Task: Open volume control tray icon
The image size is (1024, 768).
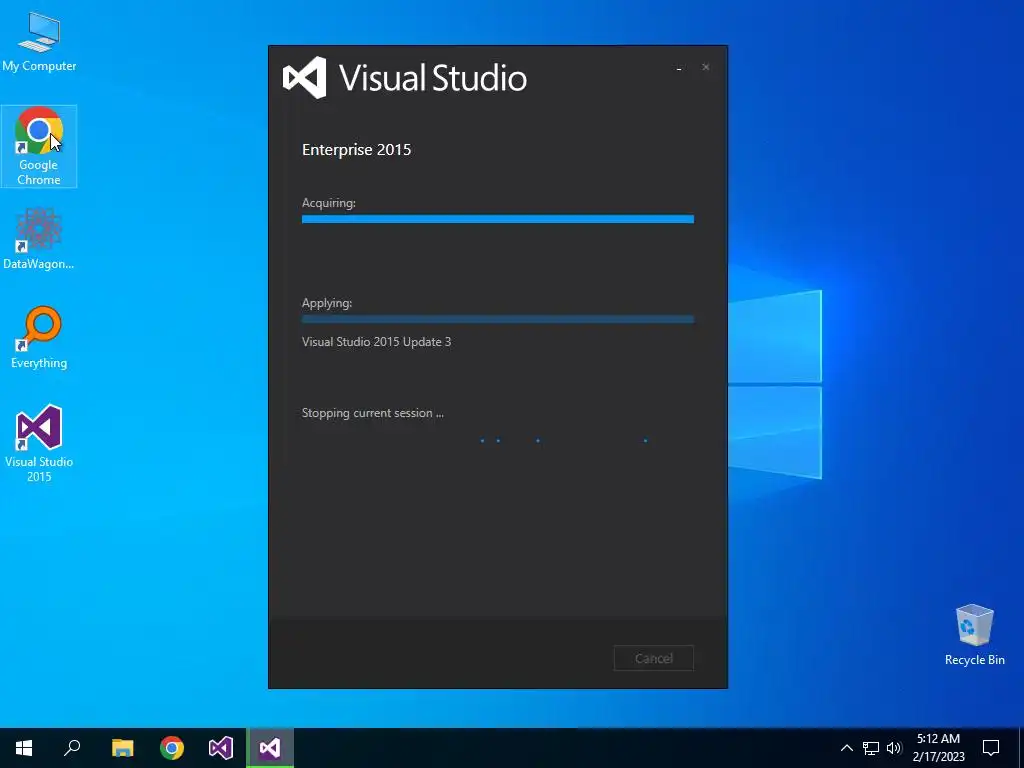Action: click(x=894, y=748)
